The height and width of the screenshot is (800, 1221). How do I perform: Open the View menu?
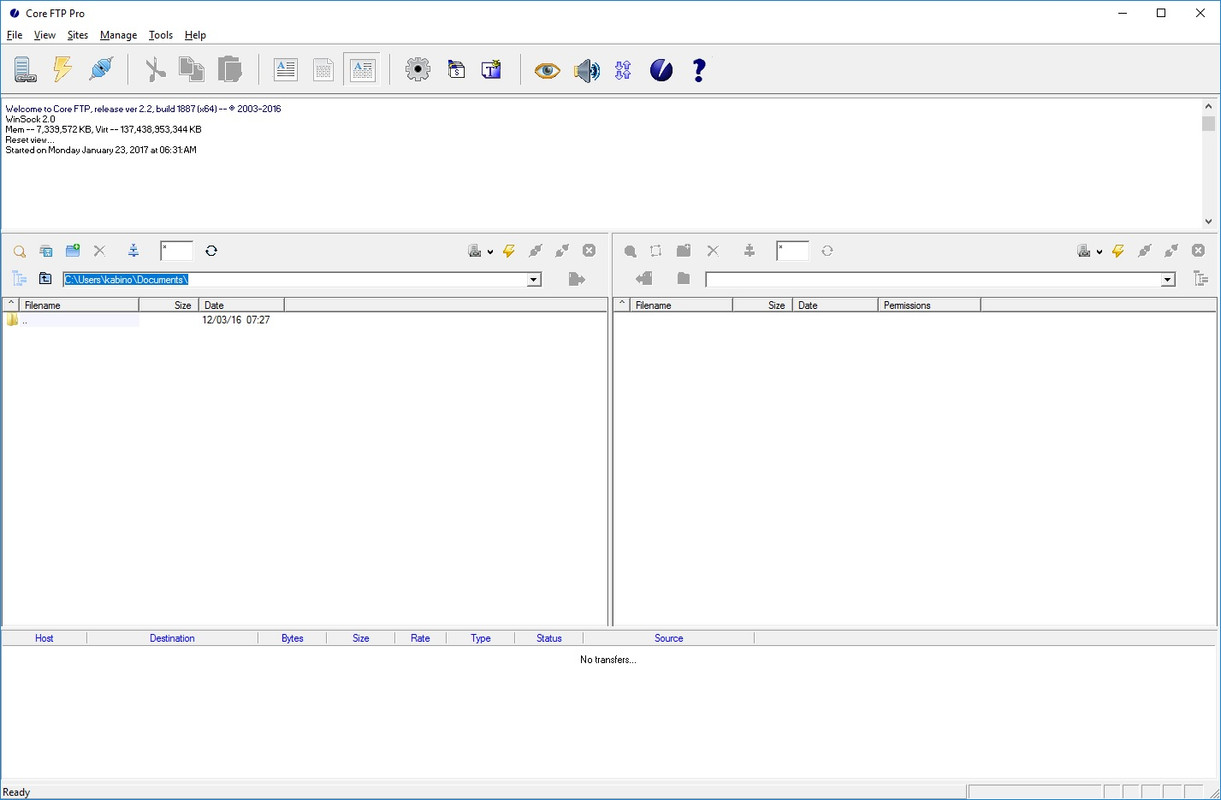pyautogui.click(x=45, y=35)
